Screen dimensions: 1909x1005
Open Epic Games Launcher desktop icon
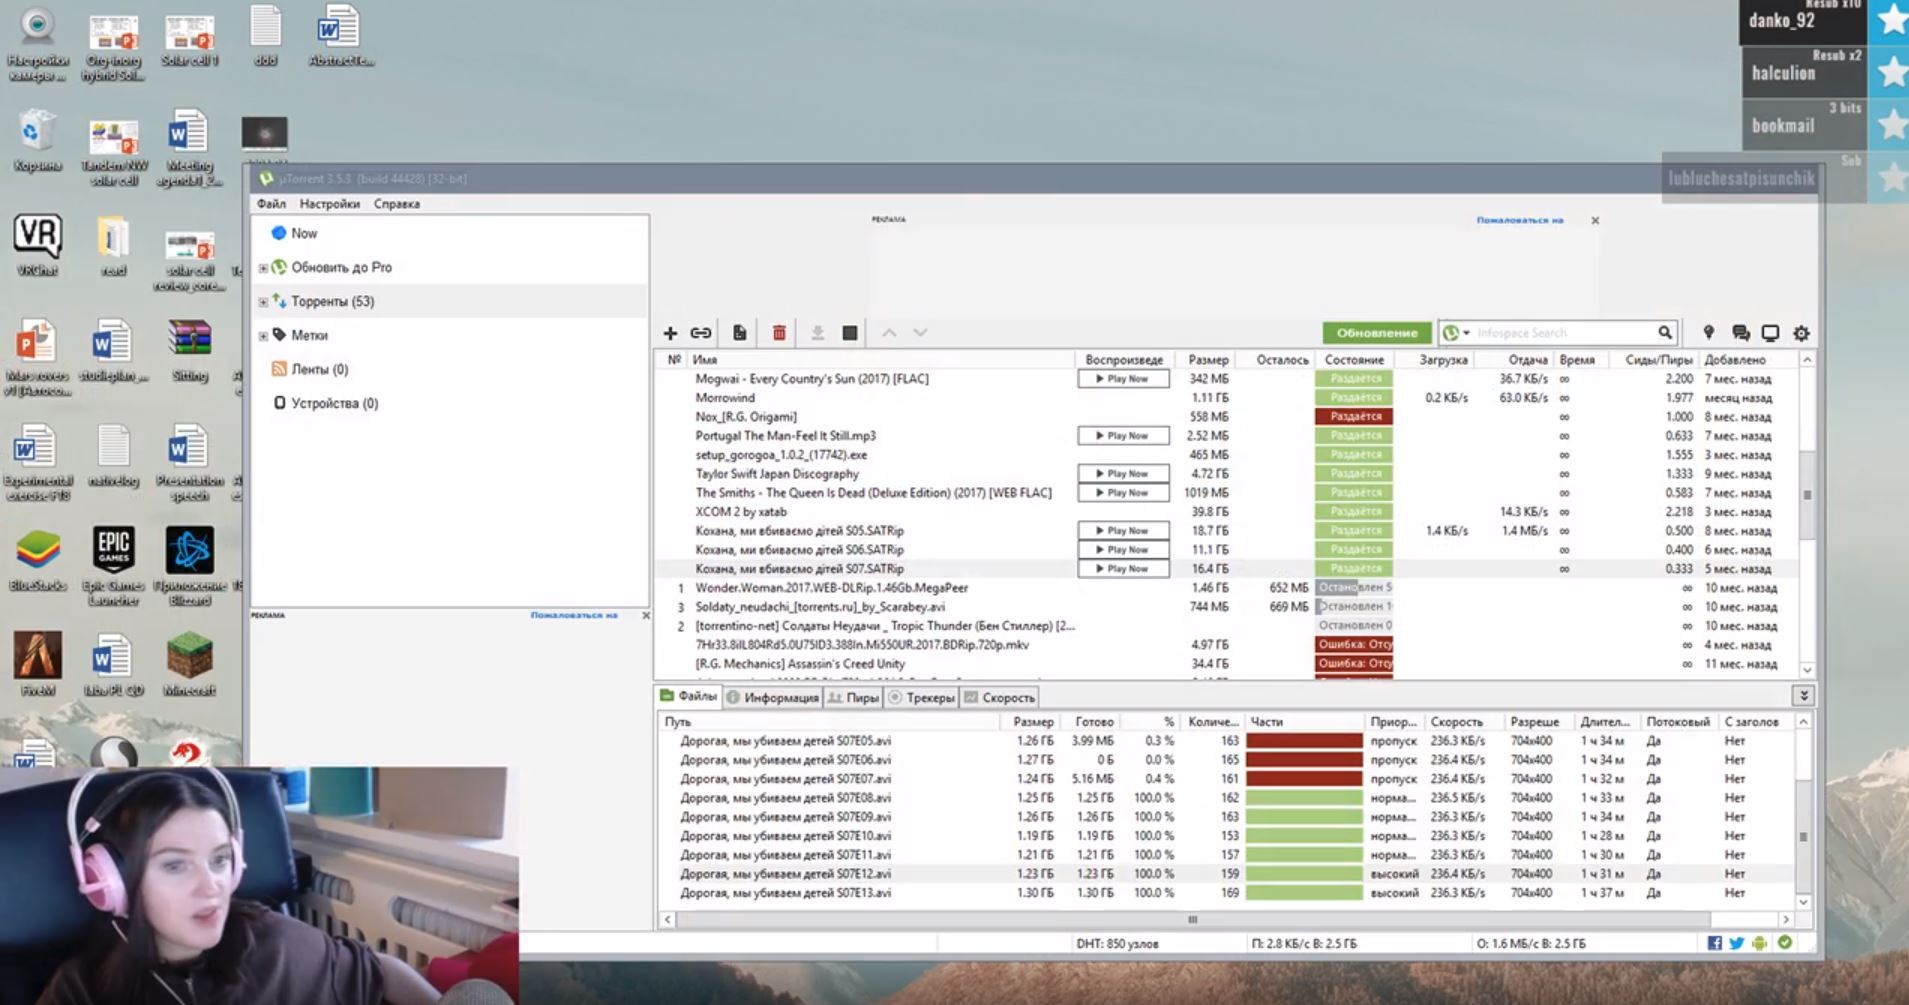tap(113, 565)
